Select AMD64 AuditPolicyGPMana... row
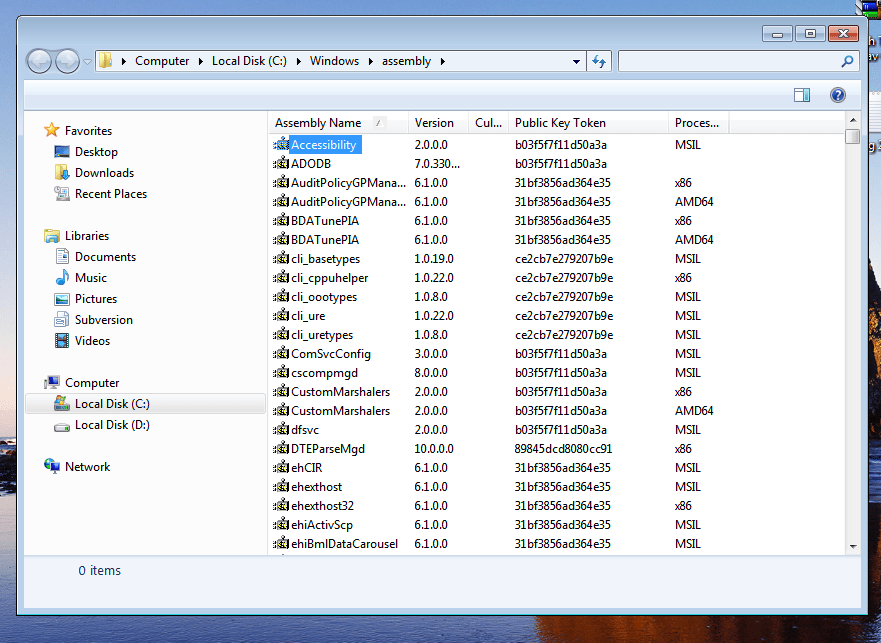This screenshot has height=643, width=881. click(x=500, y=202)
